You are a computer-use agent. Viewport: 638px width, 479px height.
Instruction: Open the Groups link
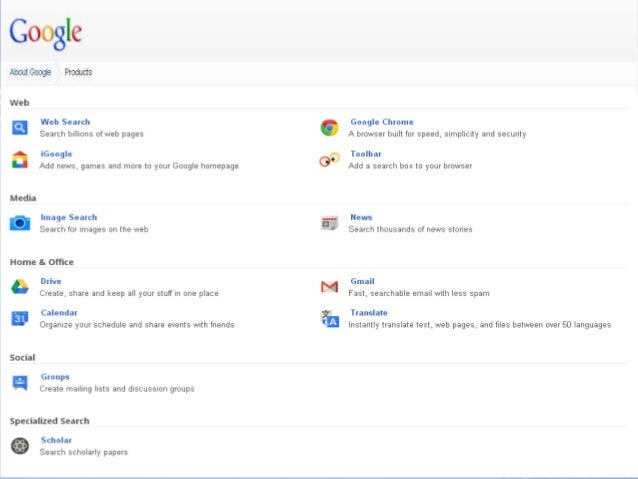click(55, 377)
